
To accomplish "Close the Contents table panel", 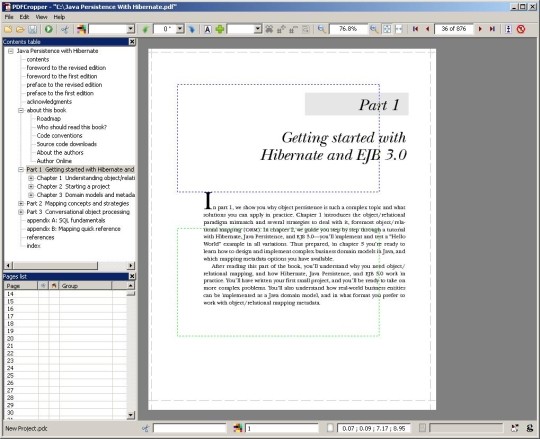I will click(x=132, y=42).
